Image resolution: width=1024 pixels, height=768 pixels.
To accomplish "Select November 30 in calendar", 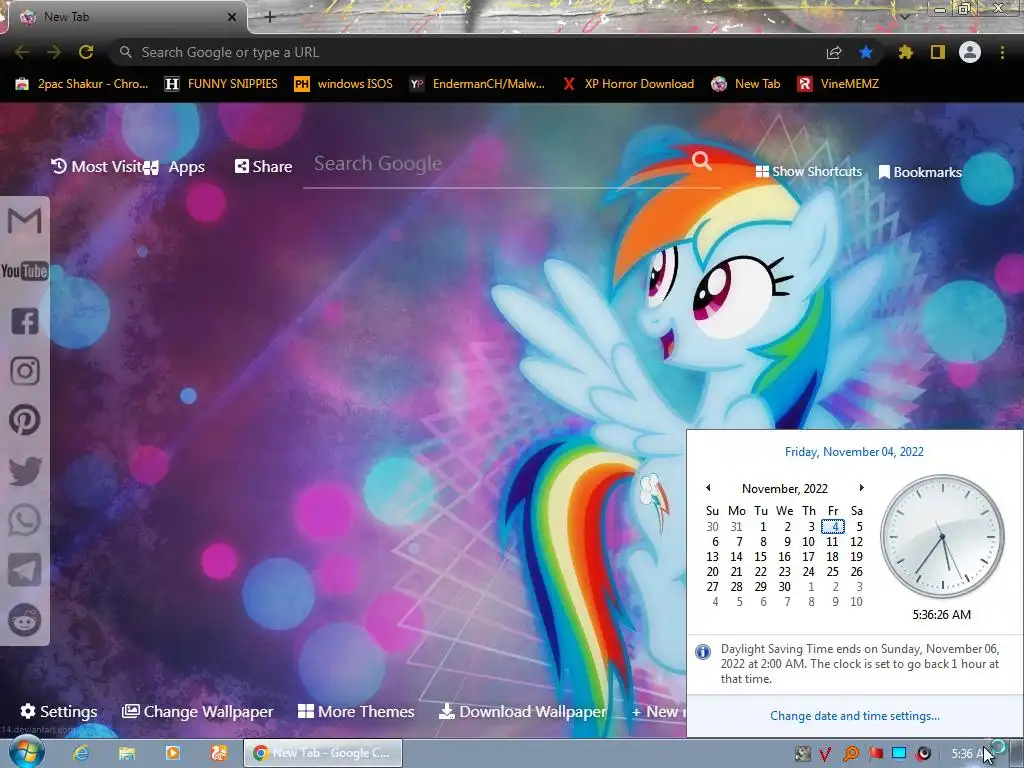I will point(784,586).
